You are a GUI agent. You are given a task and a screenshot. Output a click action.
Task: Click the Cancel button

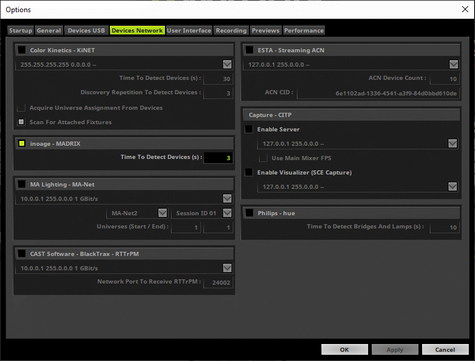445,350
